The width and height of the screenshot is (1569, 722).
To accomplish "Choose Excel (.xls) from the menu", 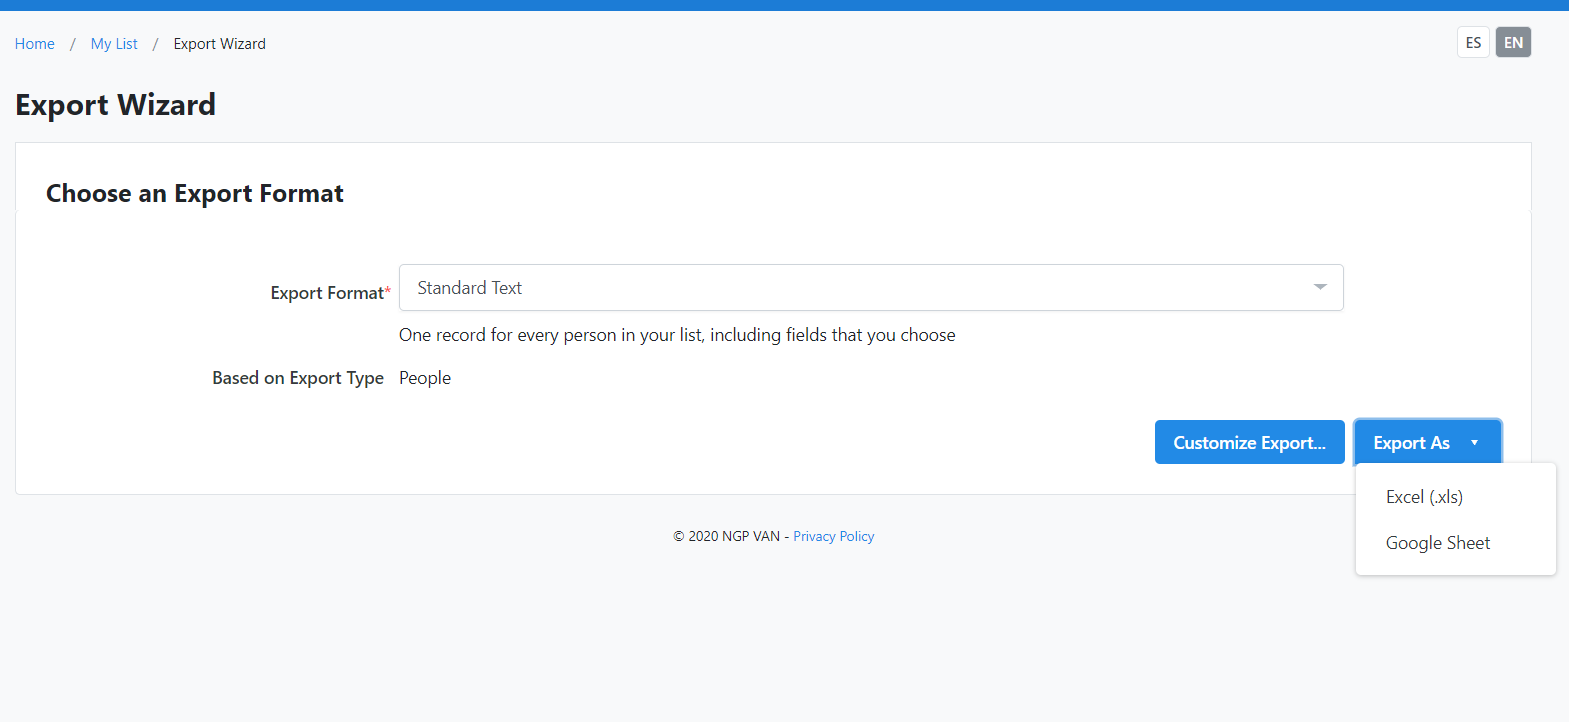I will [x=1424, y=497].
